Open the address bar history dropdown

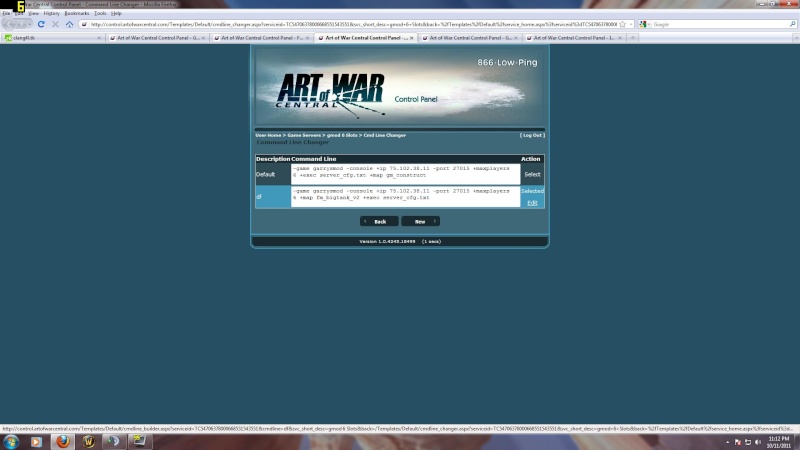[631, 24]
